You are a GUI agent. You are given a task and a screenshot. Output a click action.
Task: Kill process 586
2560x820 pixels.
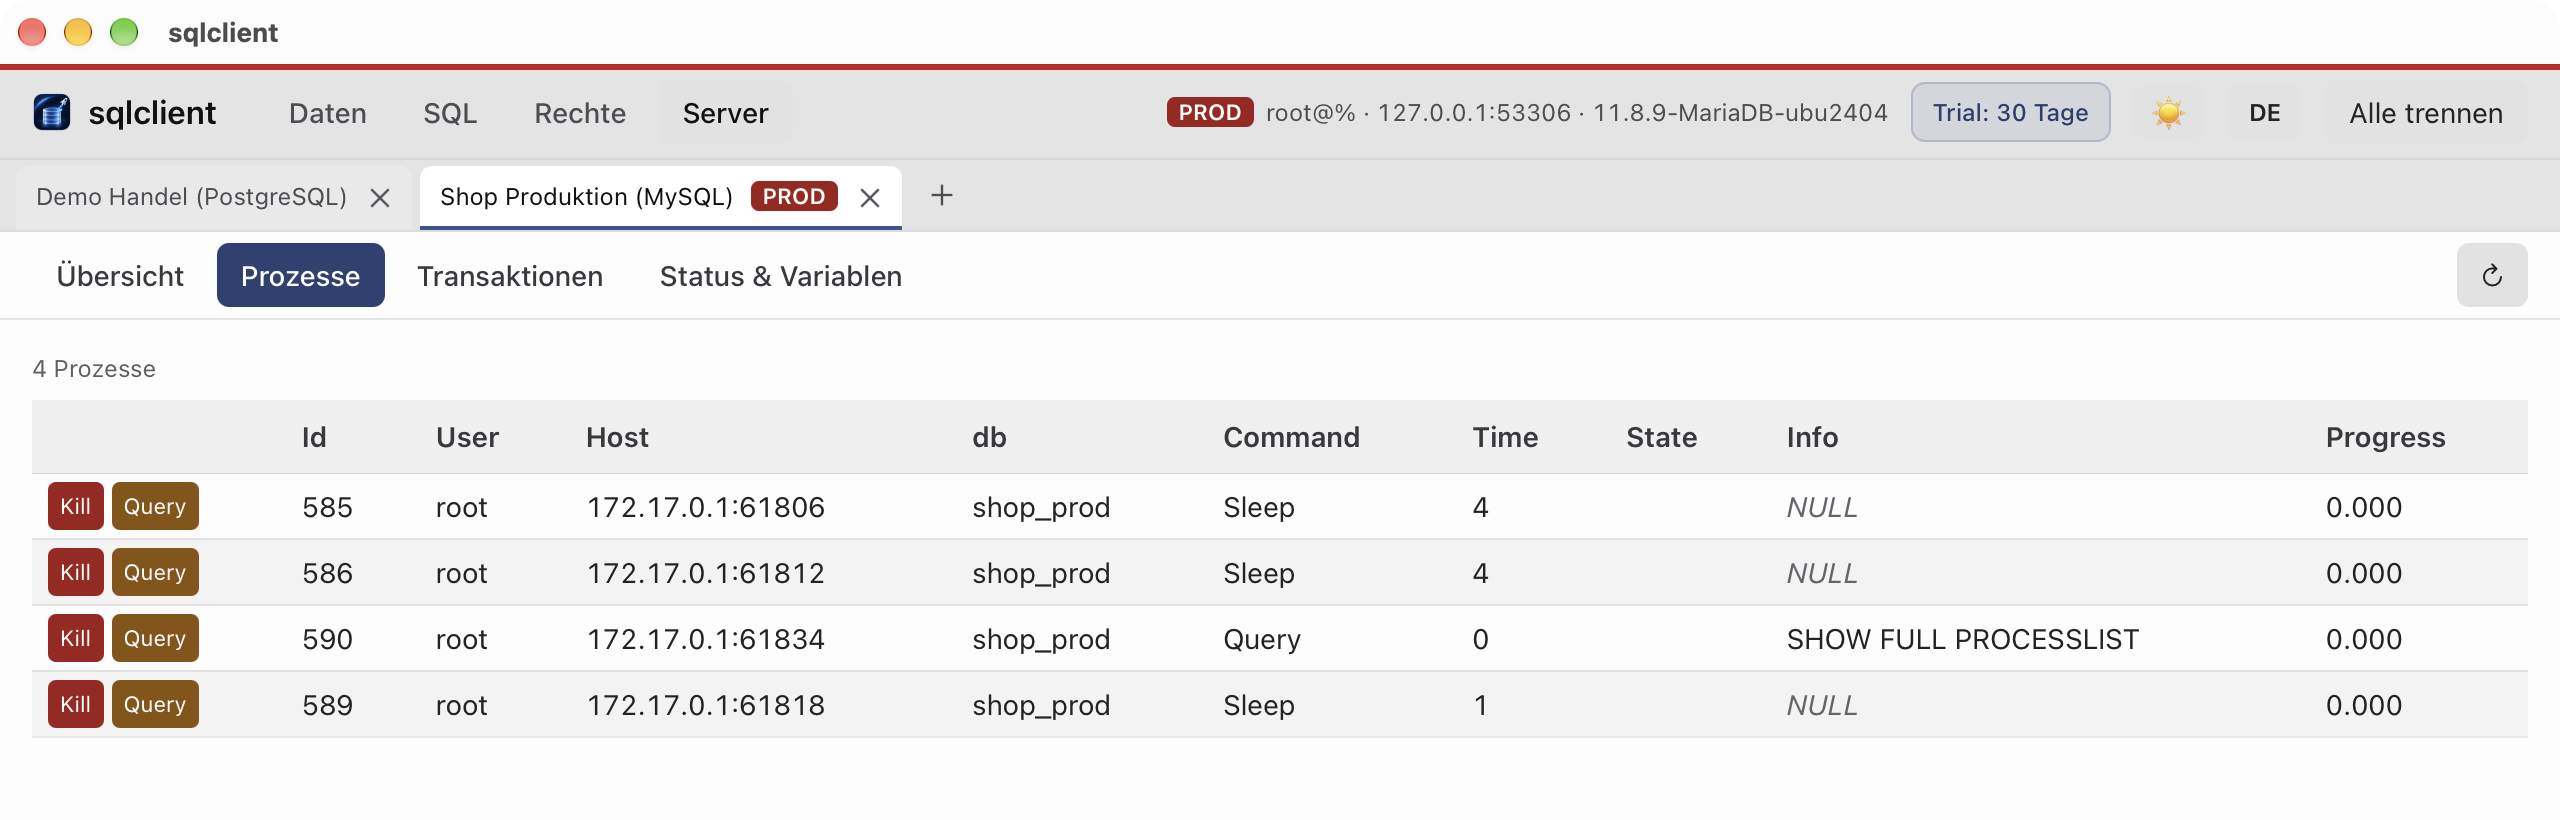(75, 572)
